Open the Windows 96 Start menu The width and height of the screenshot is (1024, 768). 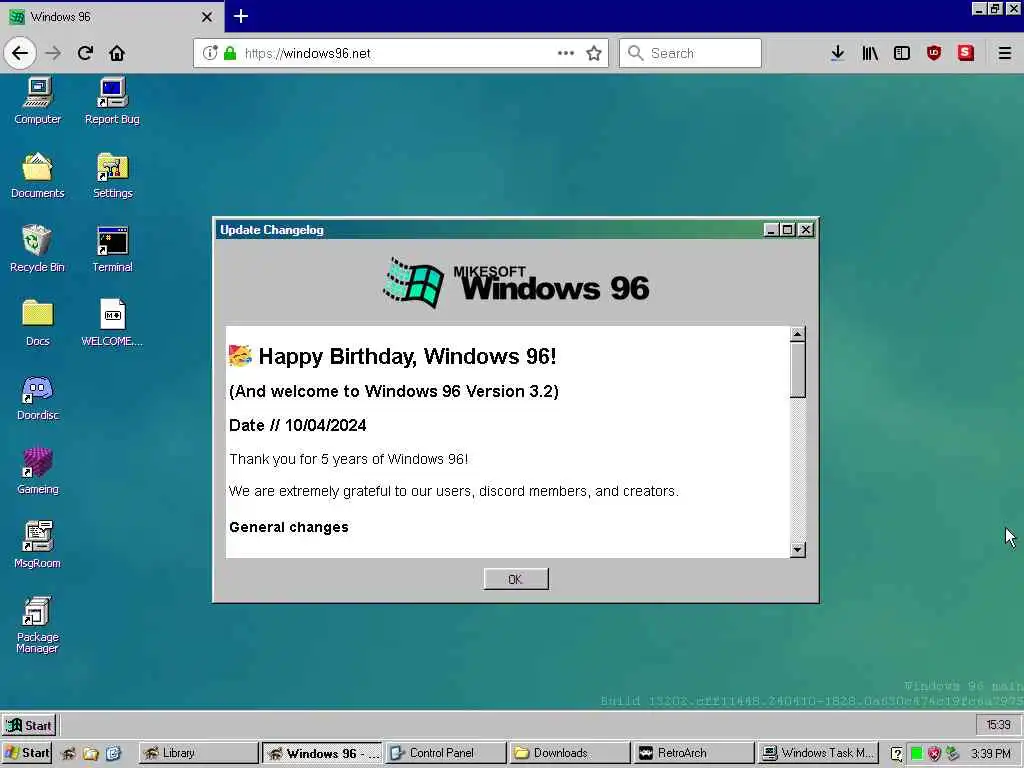[29, 725]
